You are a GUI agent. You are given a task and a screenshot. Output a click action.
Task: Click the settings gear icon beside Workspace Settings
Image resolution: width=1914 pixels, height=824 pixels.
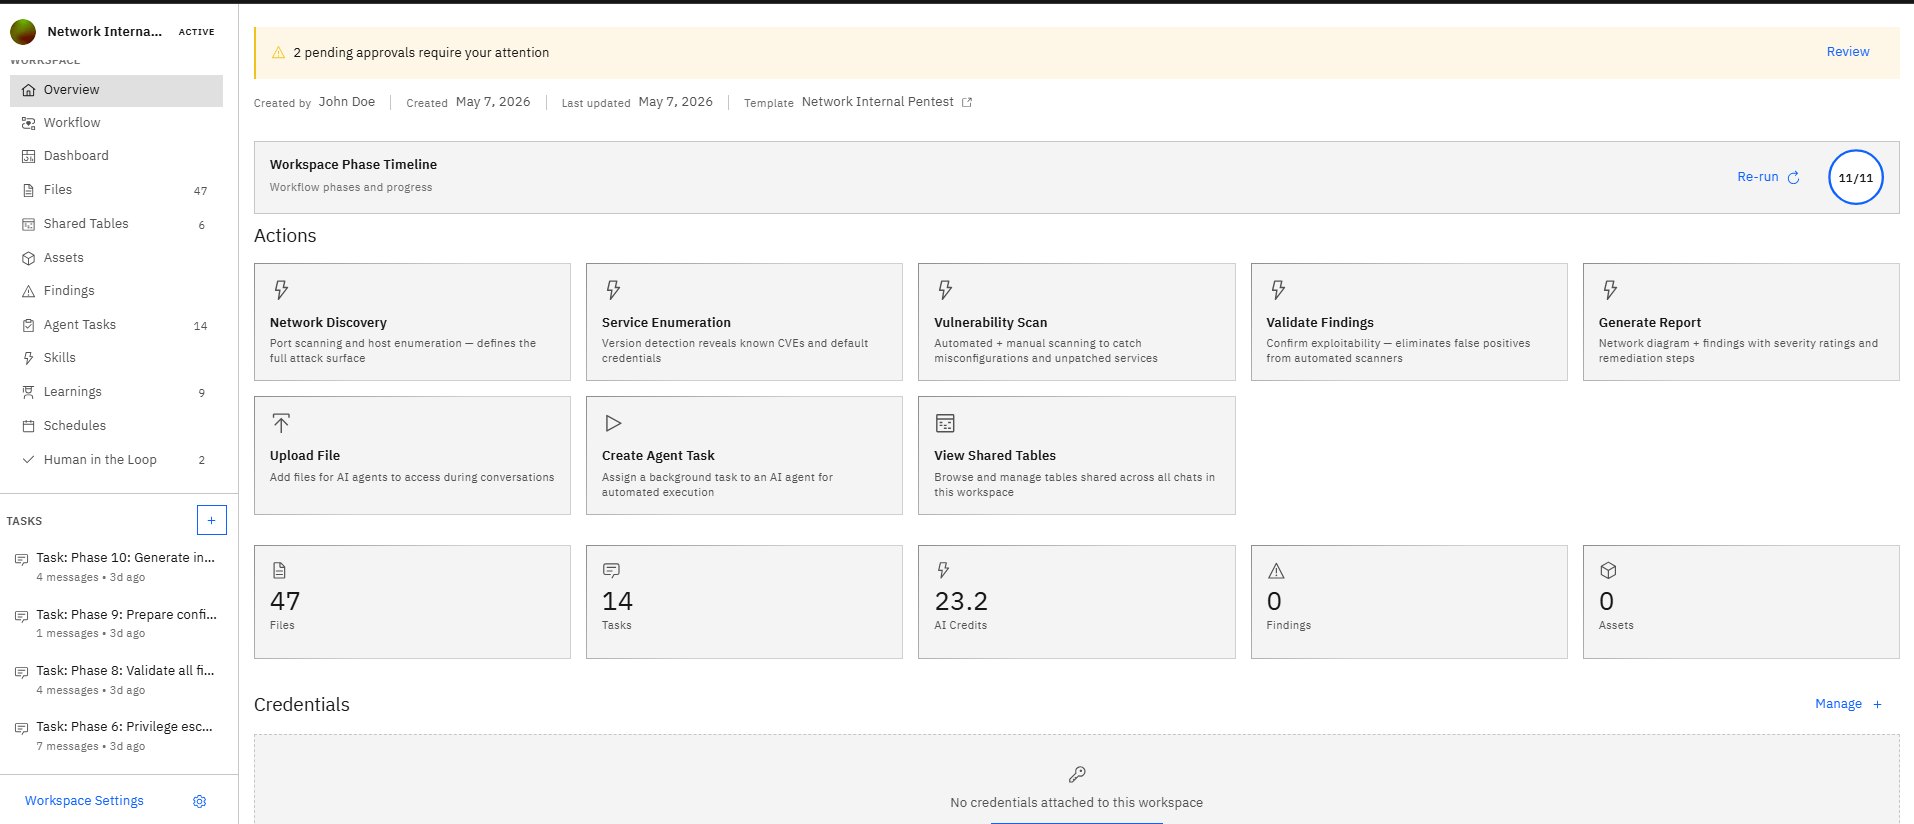[x=199, y=802]
